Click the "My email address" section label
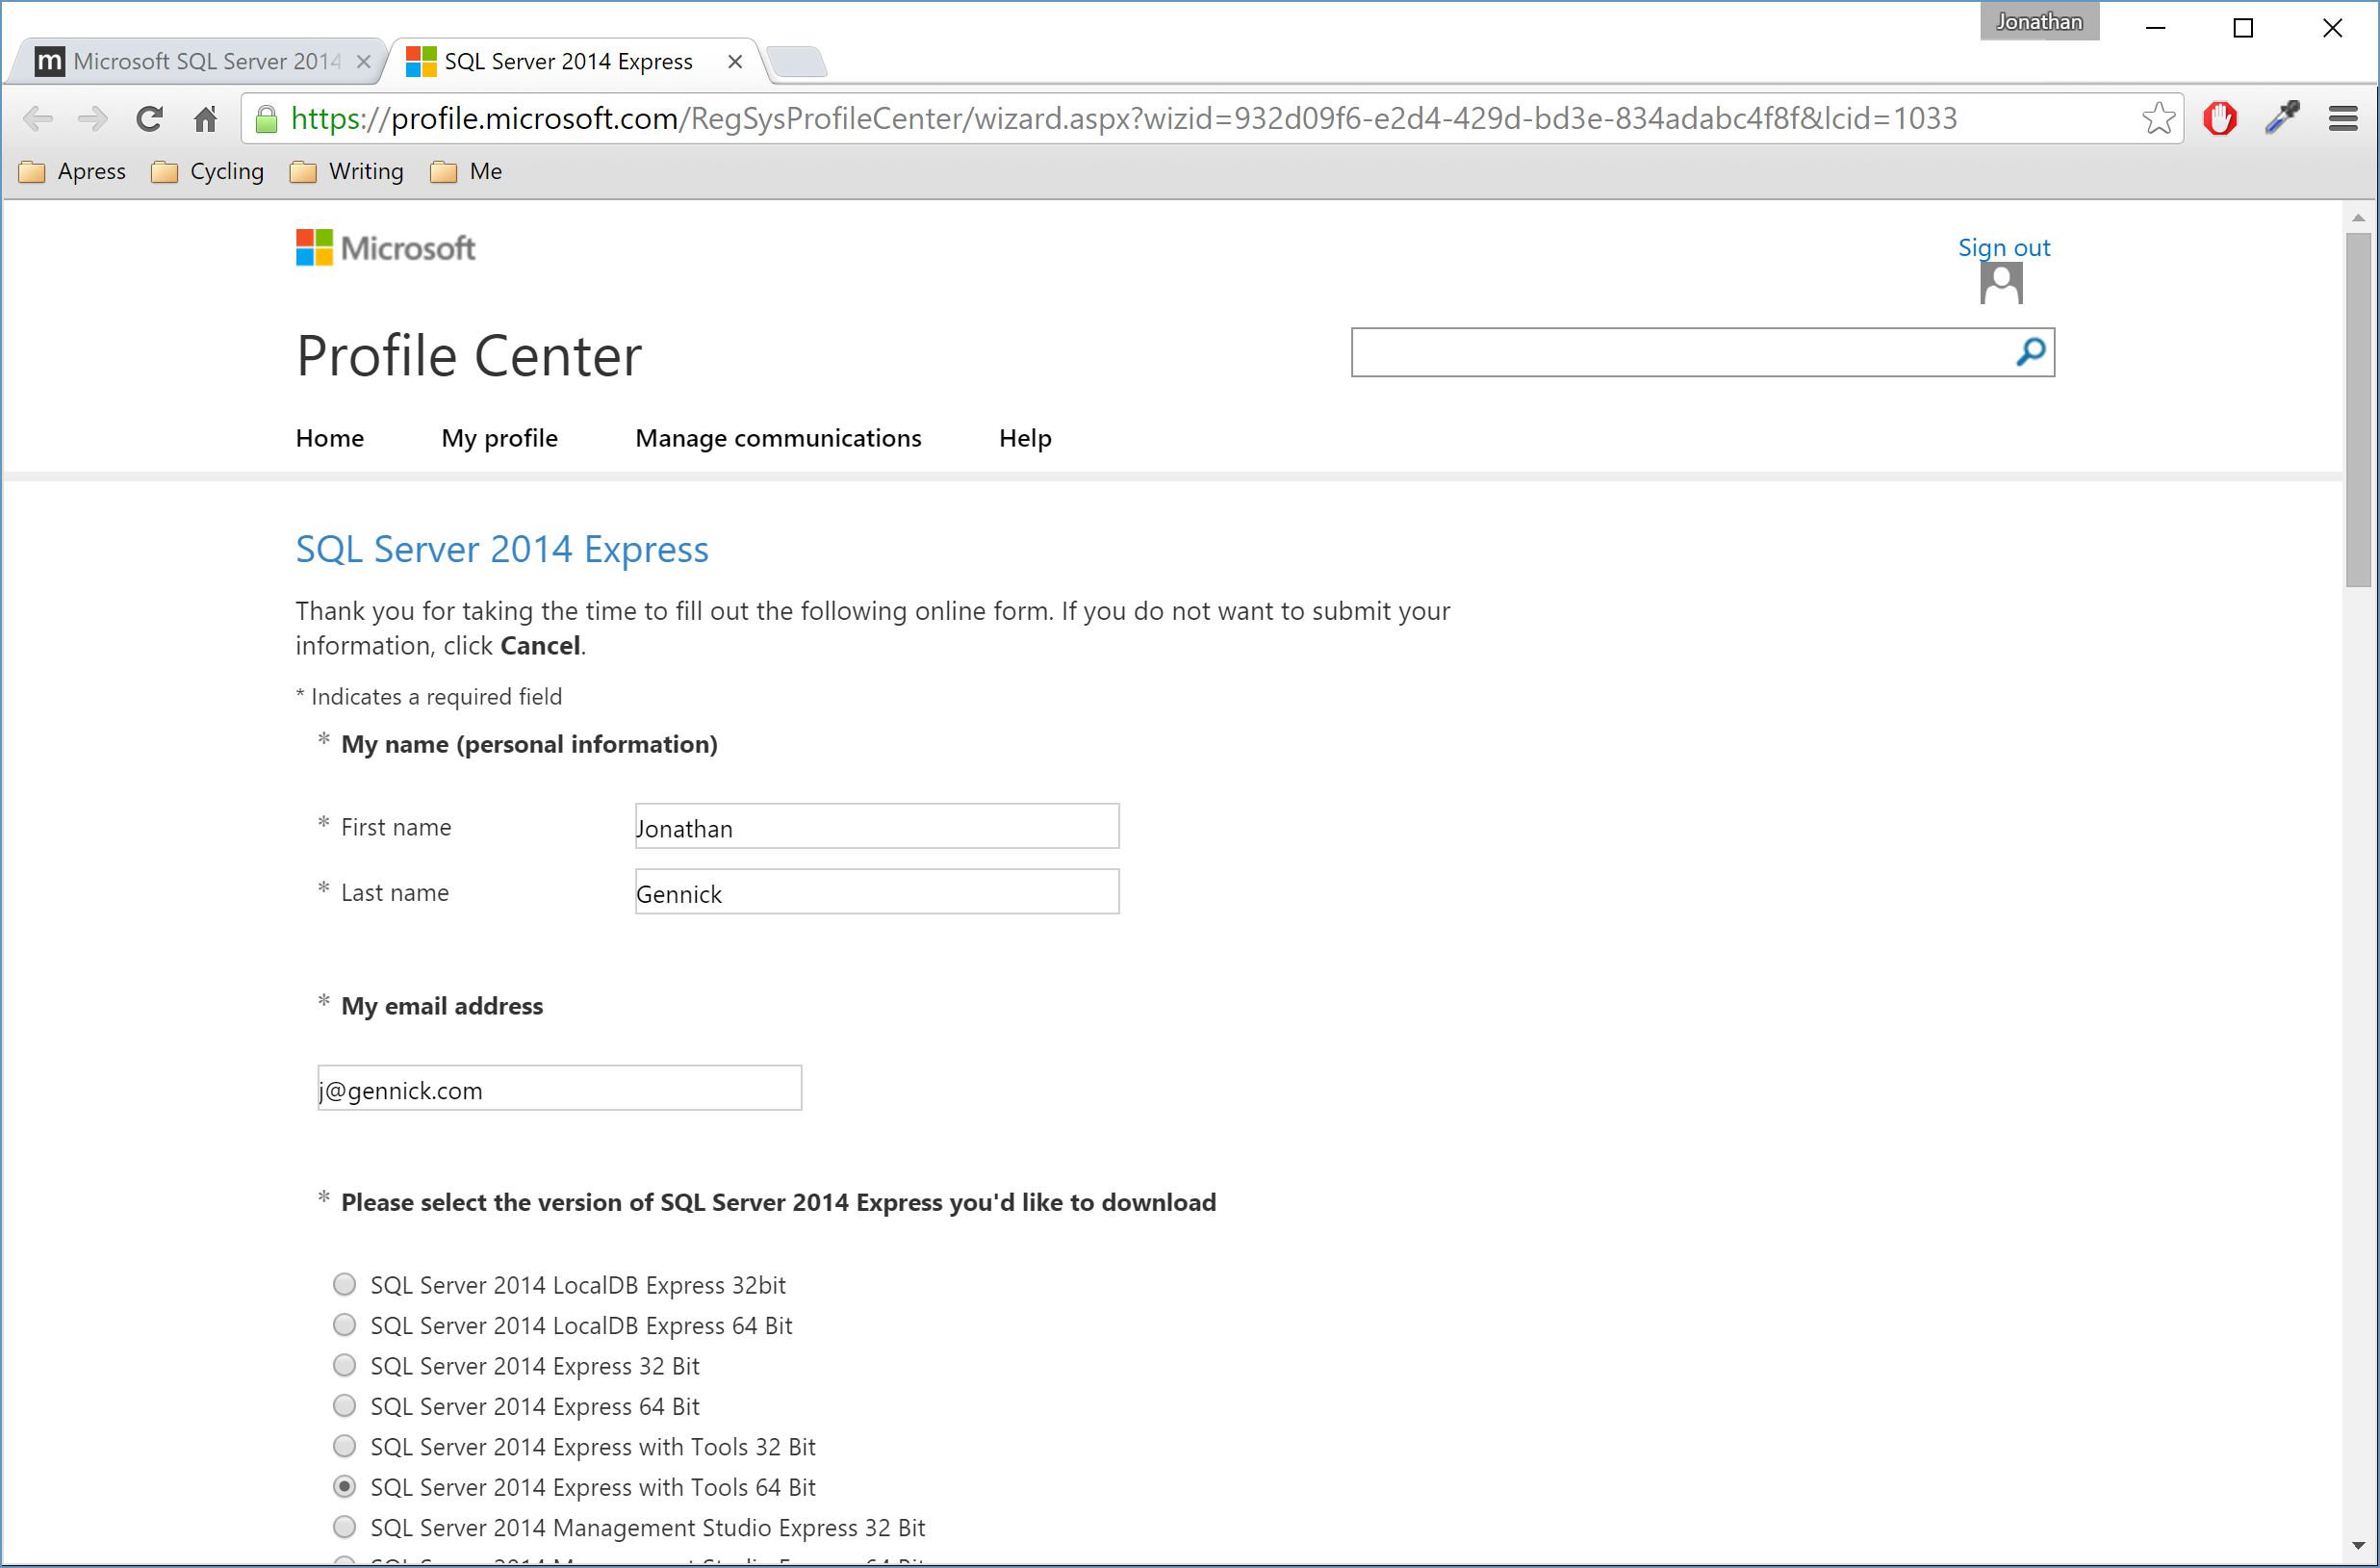Image resolution: width=2380 pixels, height=1568 pixels. (x=442, y=1006)
